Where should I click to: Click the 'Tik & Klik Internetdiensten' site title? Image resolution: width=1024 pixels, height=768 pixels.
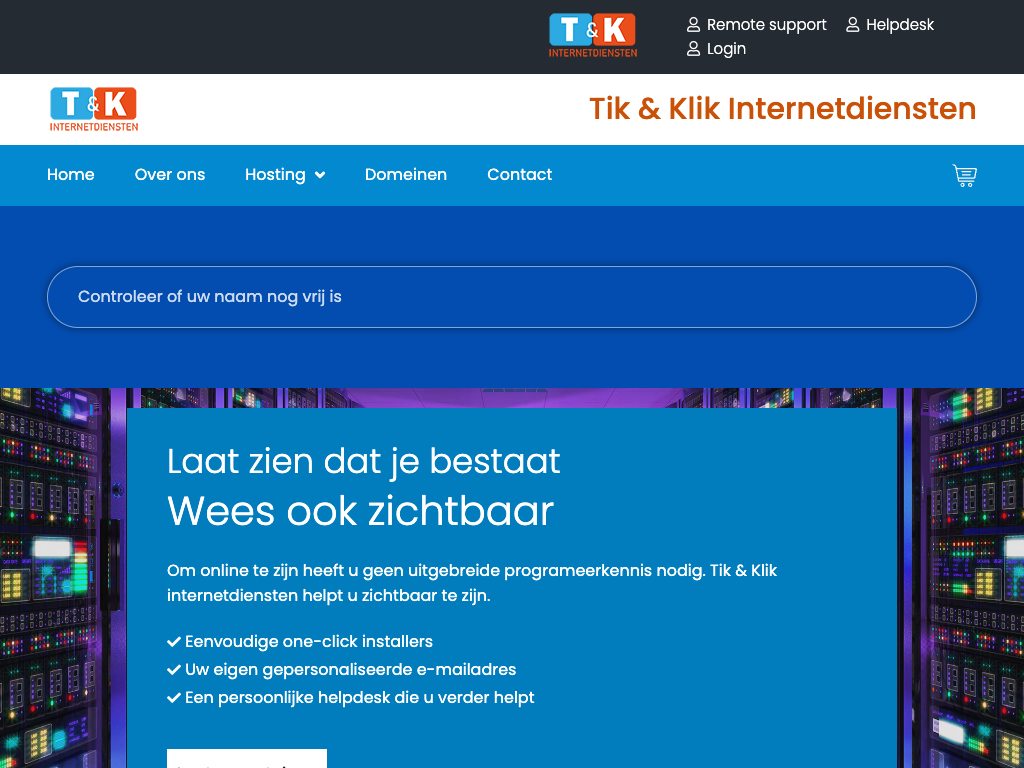point(782,109)
